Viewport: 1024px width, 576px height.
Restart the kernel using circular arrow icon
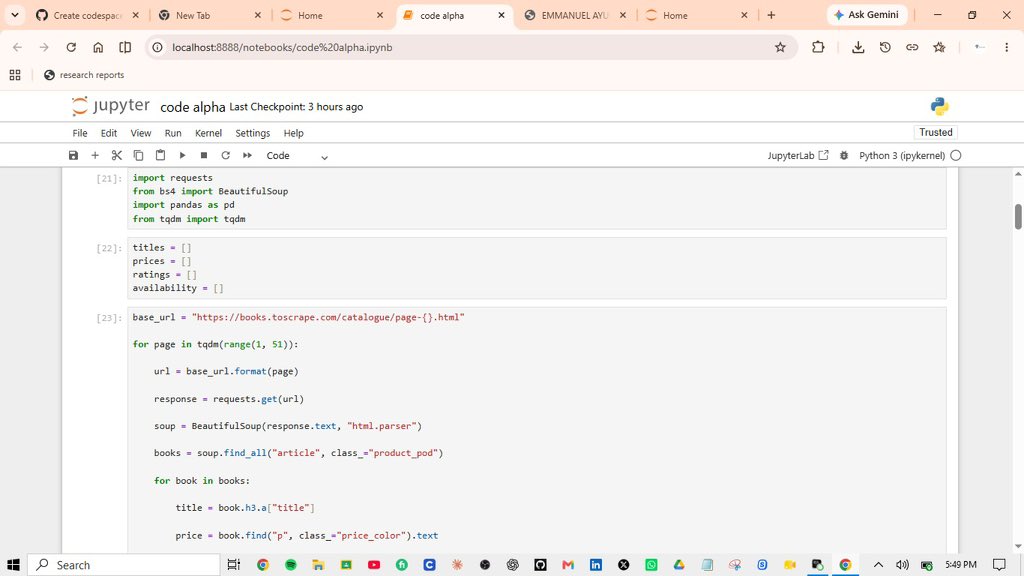225,155
